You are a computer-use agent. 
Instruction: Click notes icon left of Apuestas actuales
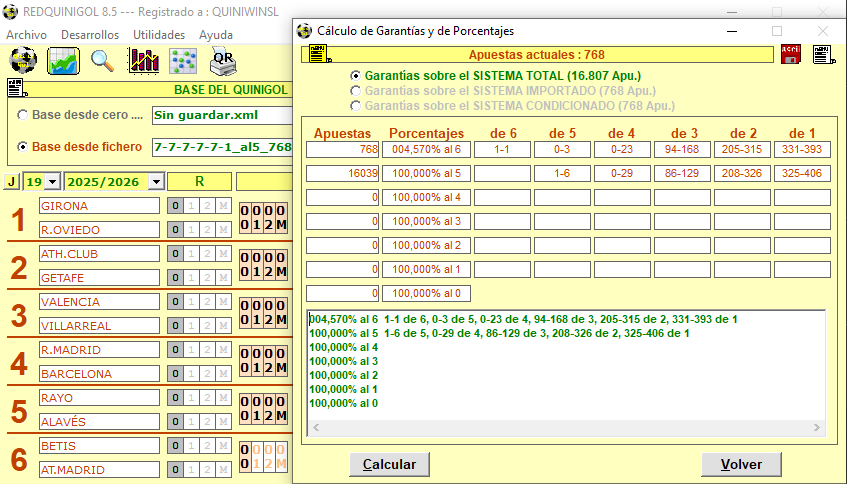[x=320, y=54]
